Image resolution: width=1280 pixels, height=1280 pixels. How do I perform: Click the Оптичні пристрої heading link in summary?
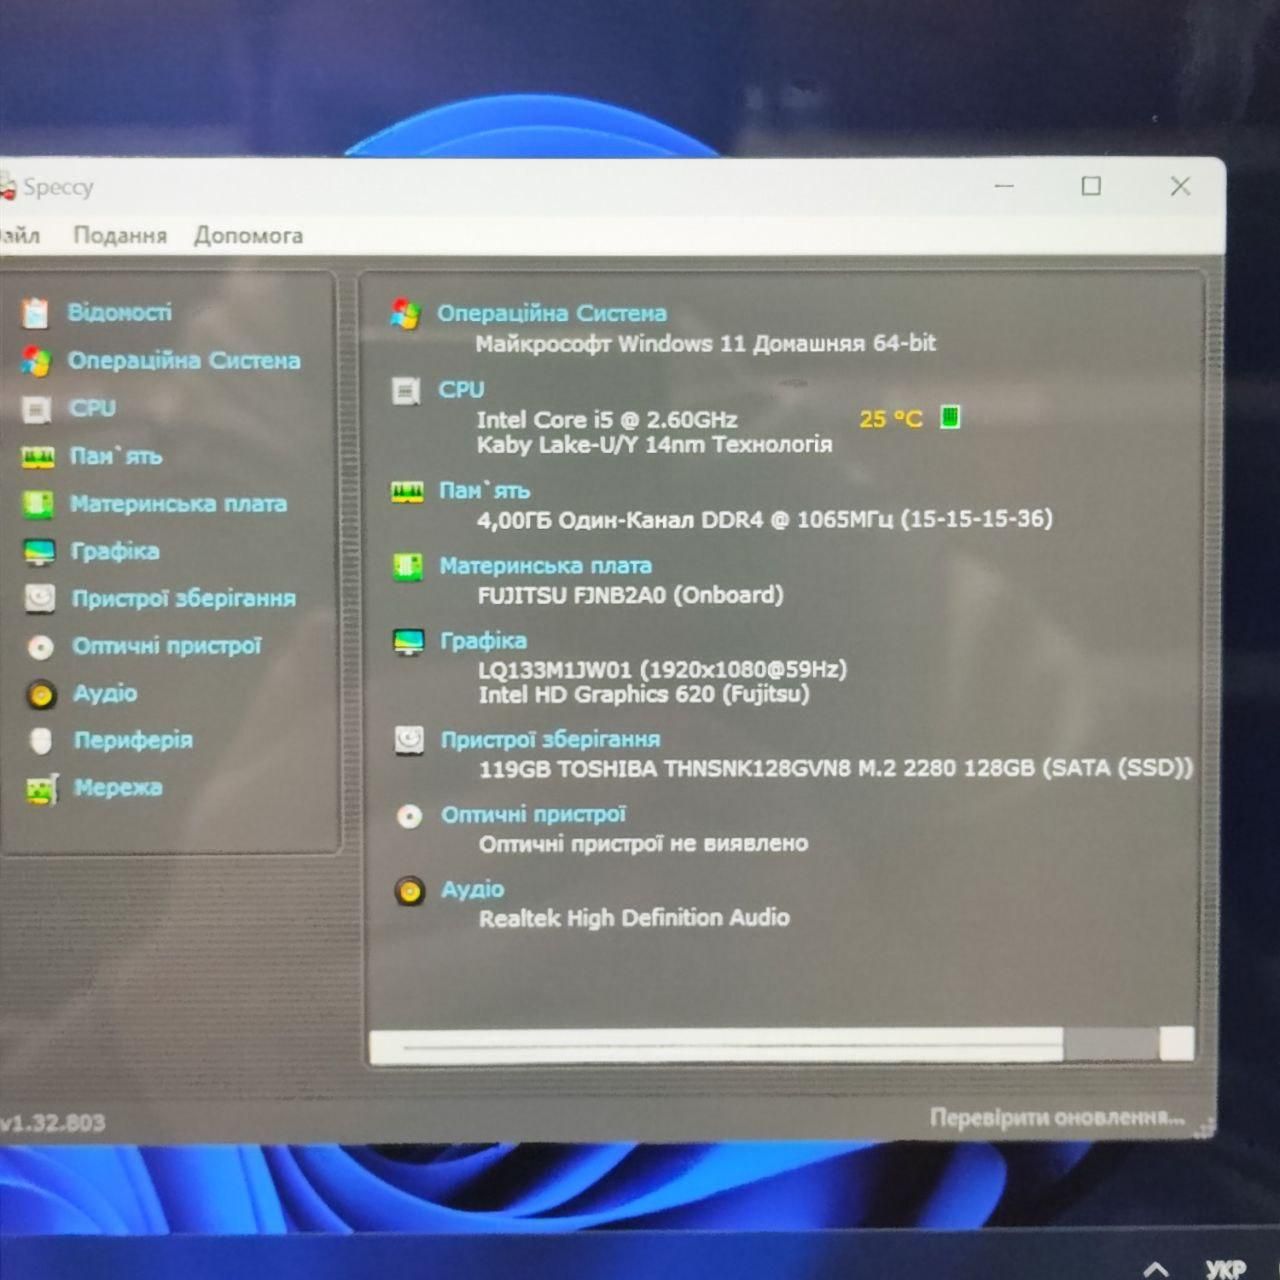click(x=534, y=815)
